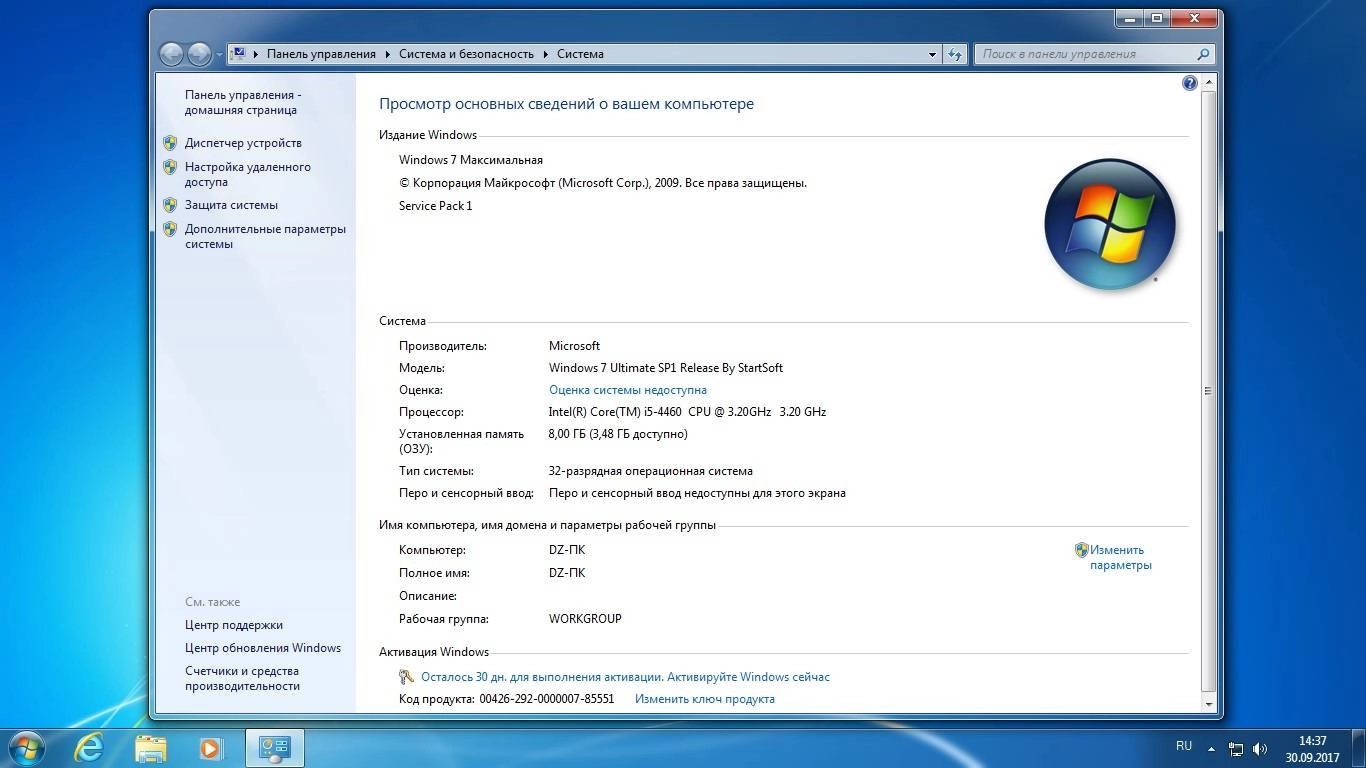Viewport: 1366px width, 768px height.
Task: Click the scrollbar down arrow
Action: click(1208, 704)
